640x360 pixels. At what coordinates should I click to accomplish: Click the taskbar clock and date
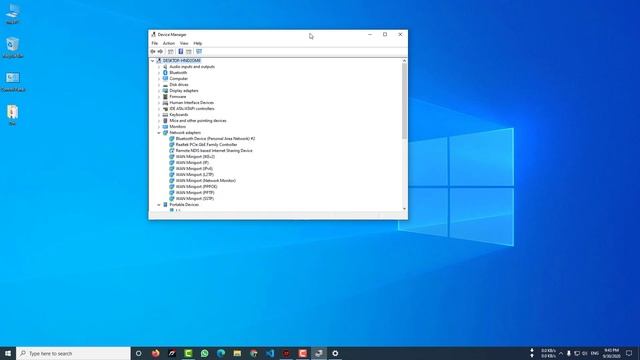pos(611,353)
